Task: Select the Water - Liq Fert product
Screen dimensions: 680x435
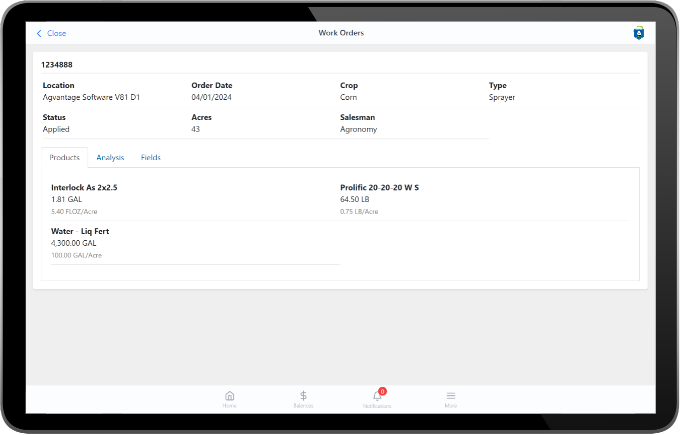Action: pyautogui.click(x=80, y=231)
